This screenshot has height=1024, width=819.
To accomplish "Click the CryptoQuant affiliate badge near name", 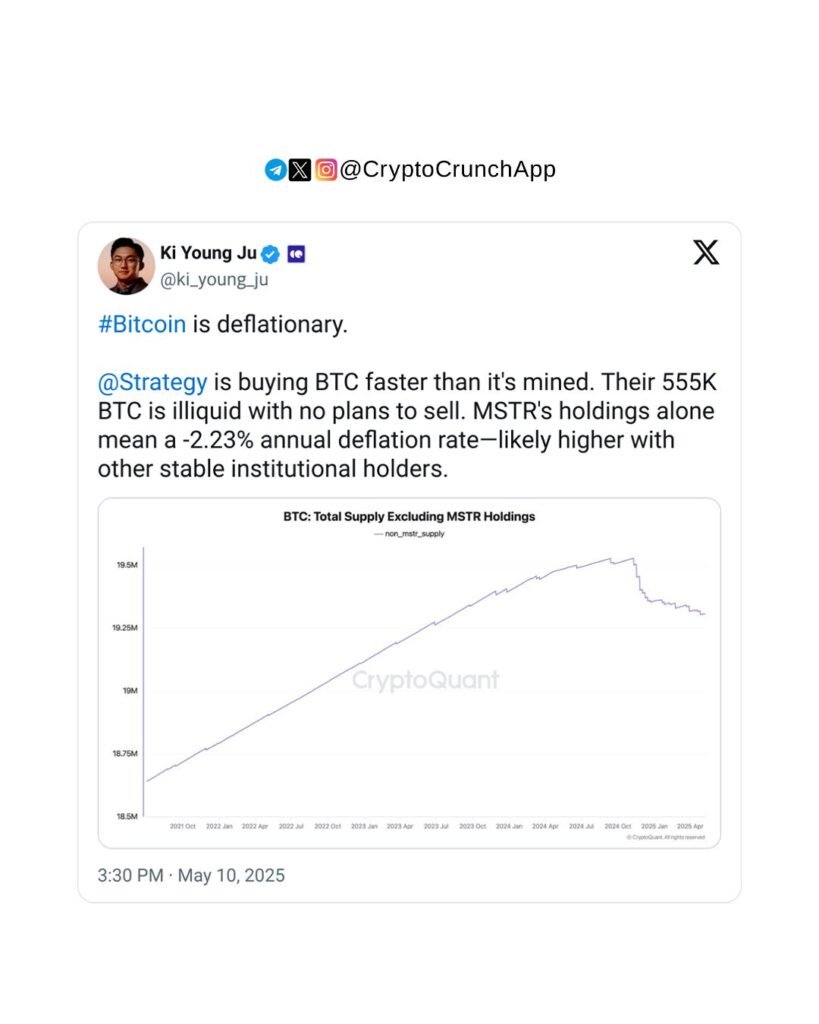I will (x=296, y=254).
